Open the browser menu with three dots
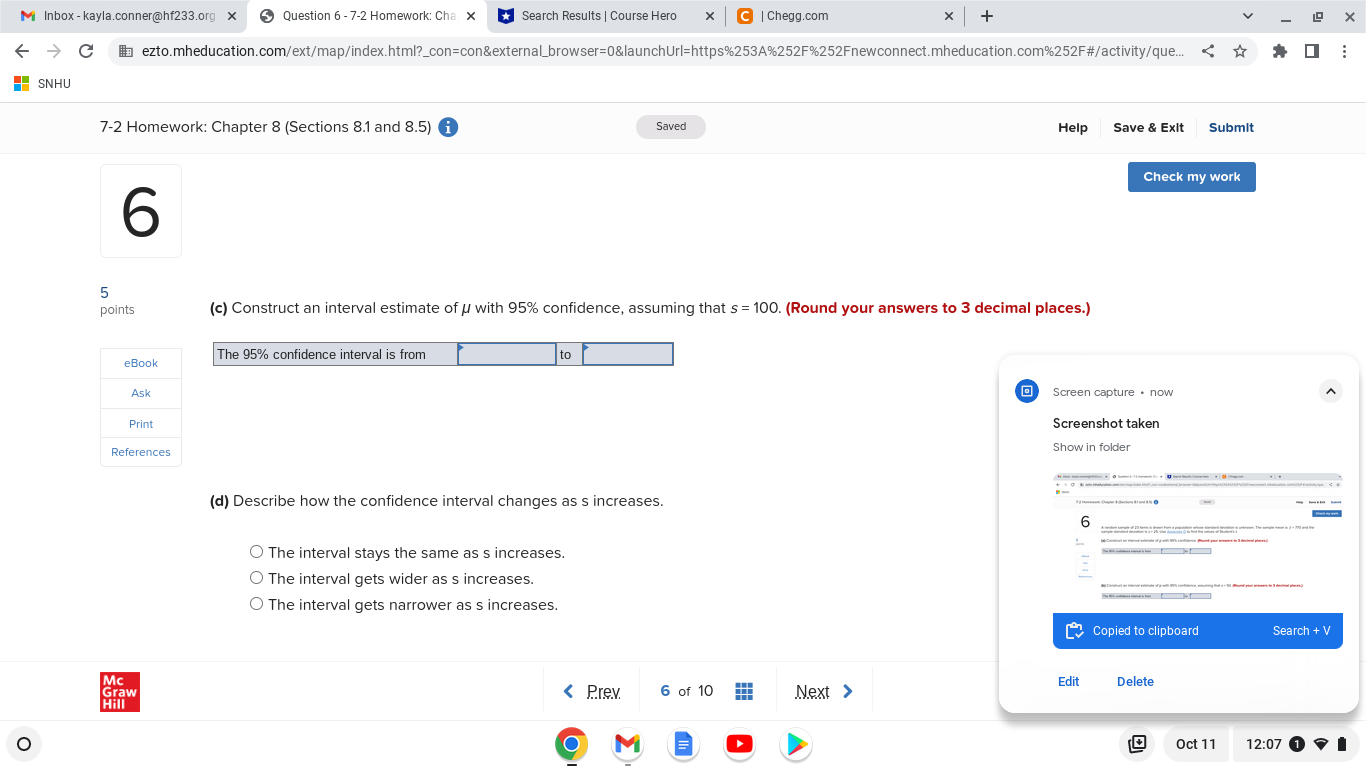Viewport: 1366px width, 768px height. pos(1345,51)
